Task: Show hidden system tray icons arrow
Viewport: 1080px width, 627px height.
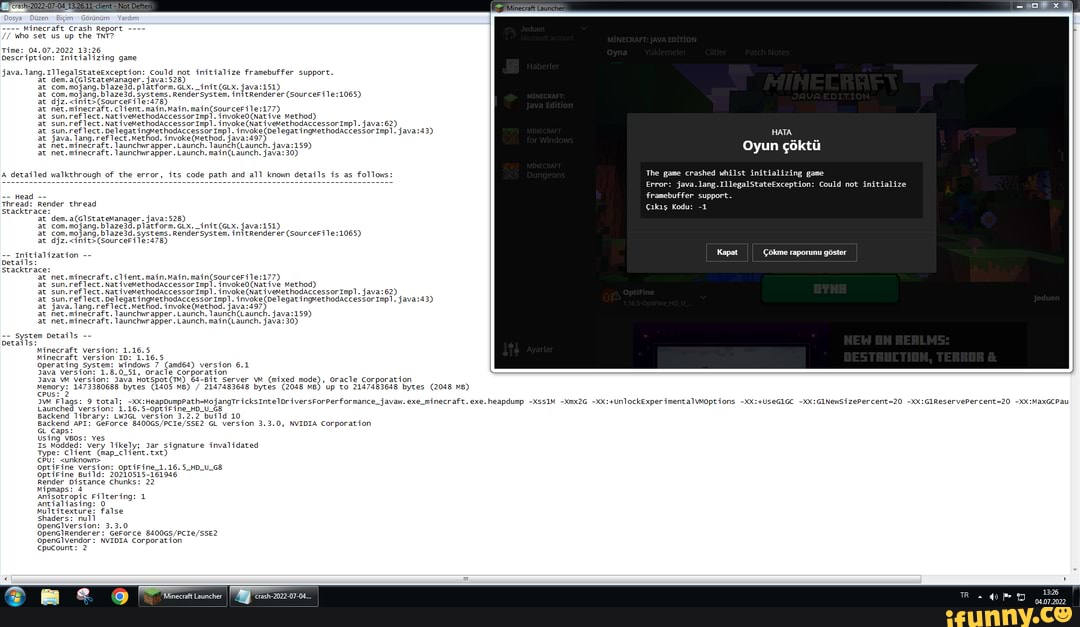Action: [980, 597]
